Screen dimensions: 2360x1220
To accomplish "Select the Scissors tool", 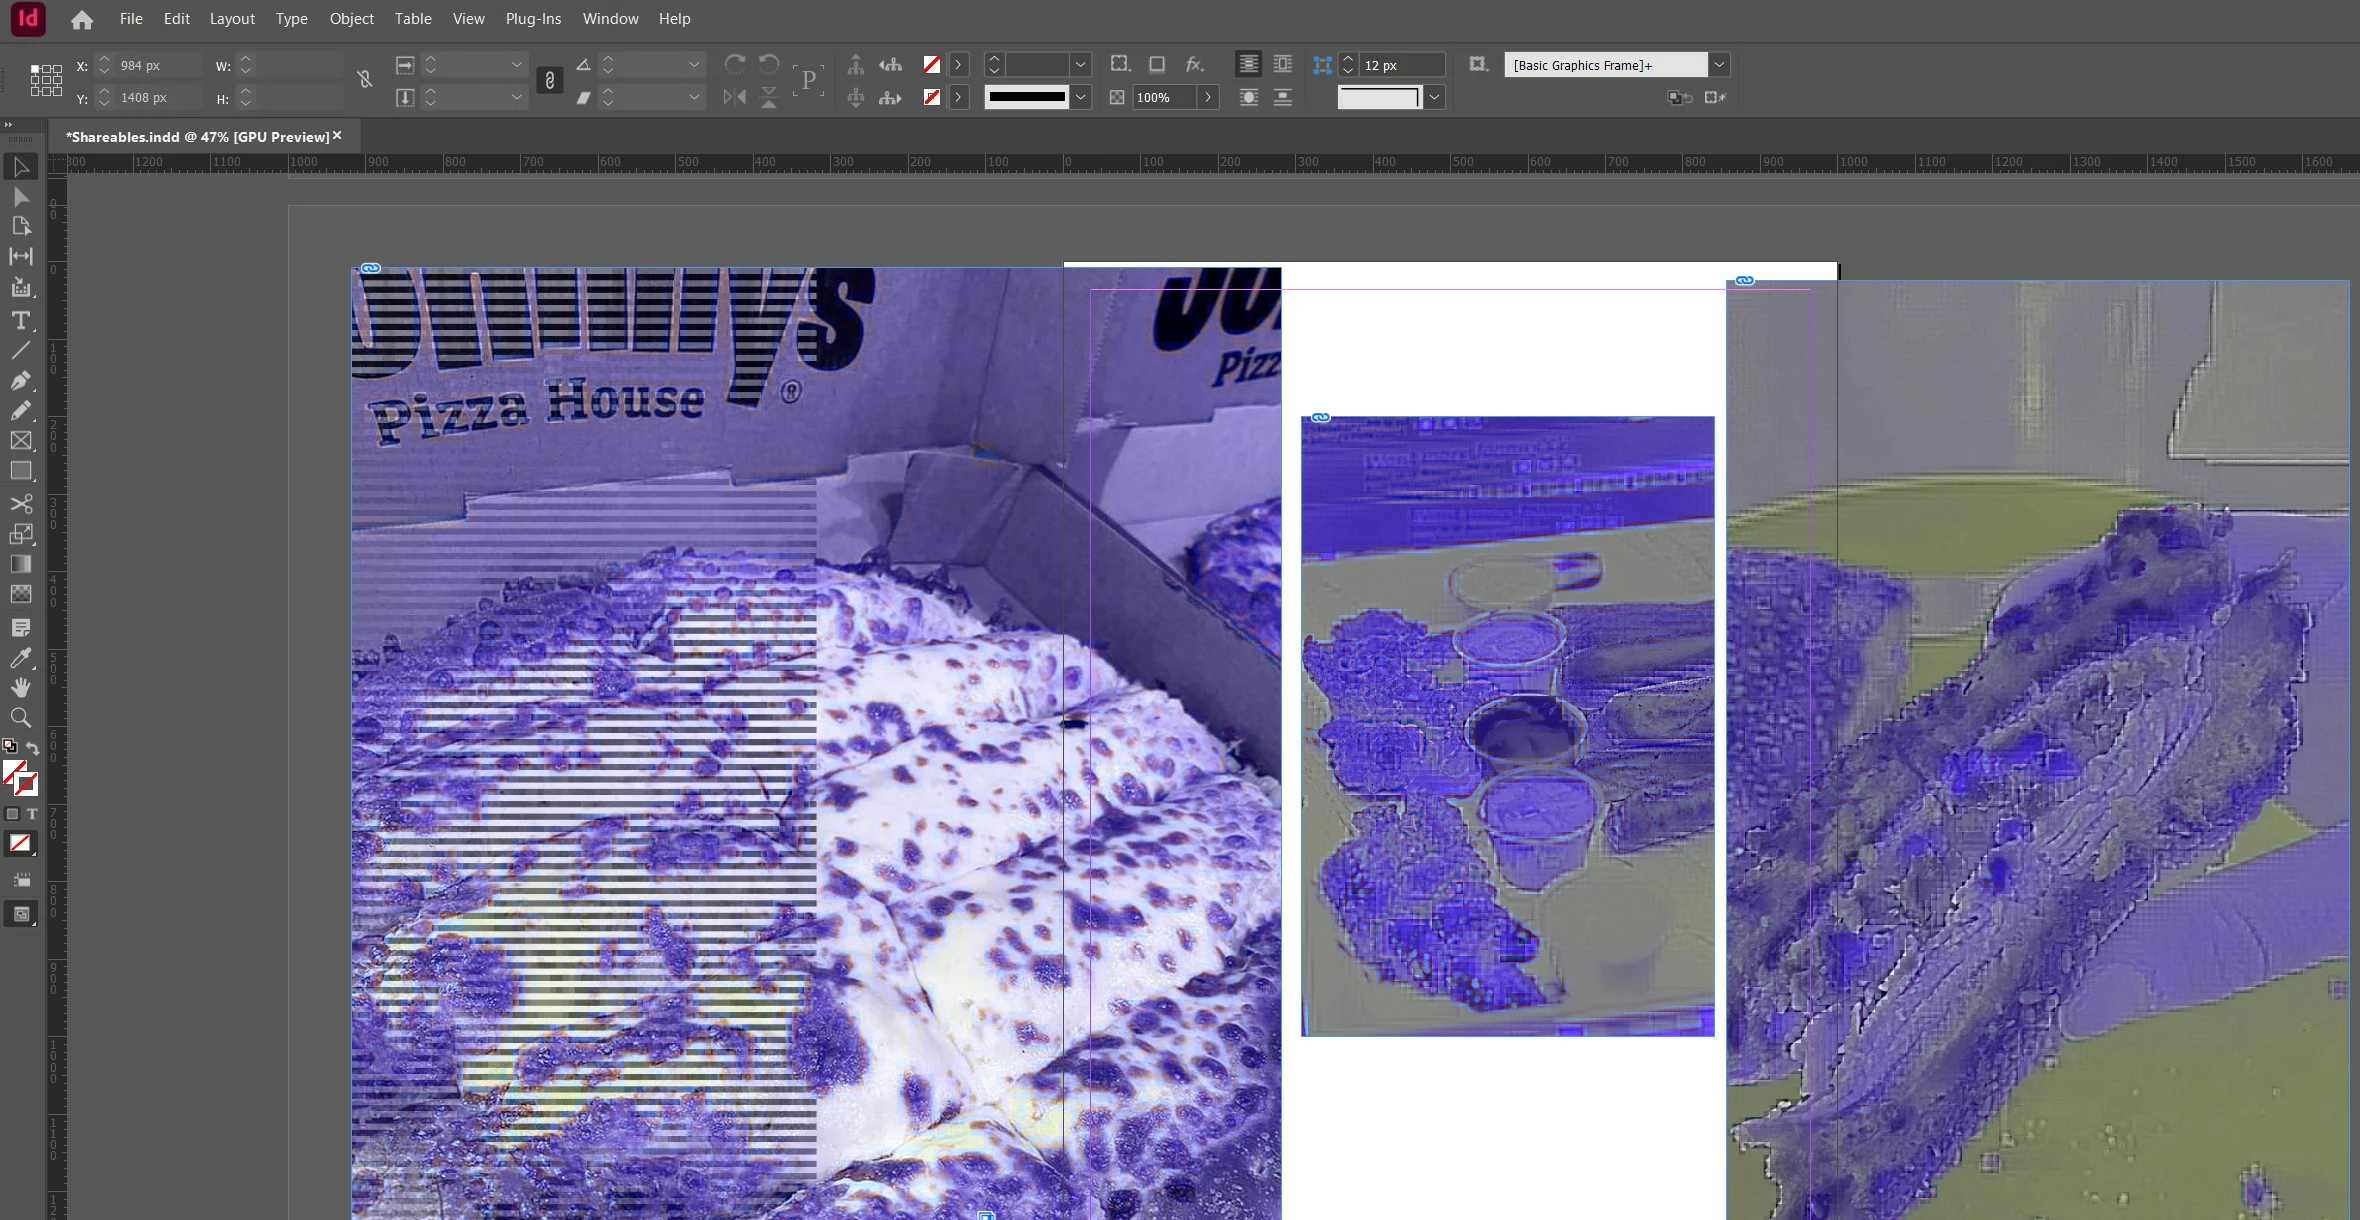I will [20, 504].
